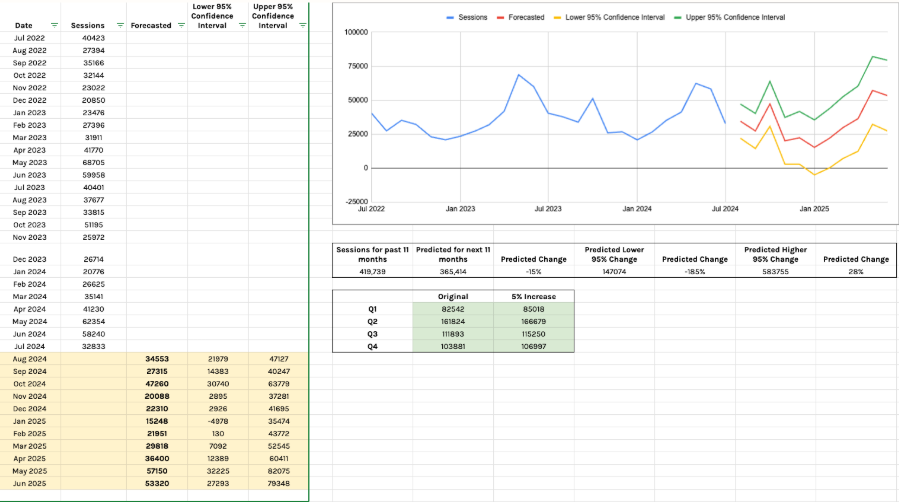
Task: Select the upper interval value 82075
Action: 279,471
